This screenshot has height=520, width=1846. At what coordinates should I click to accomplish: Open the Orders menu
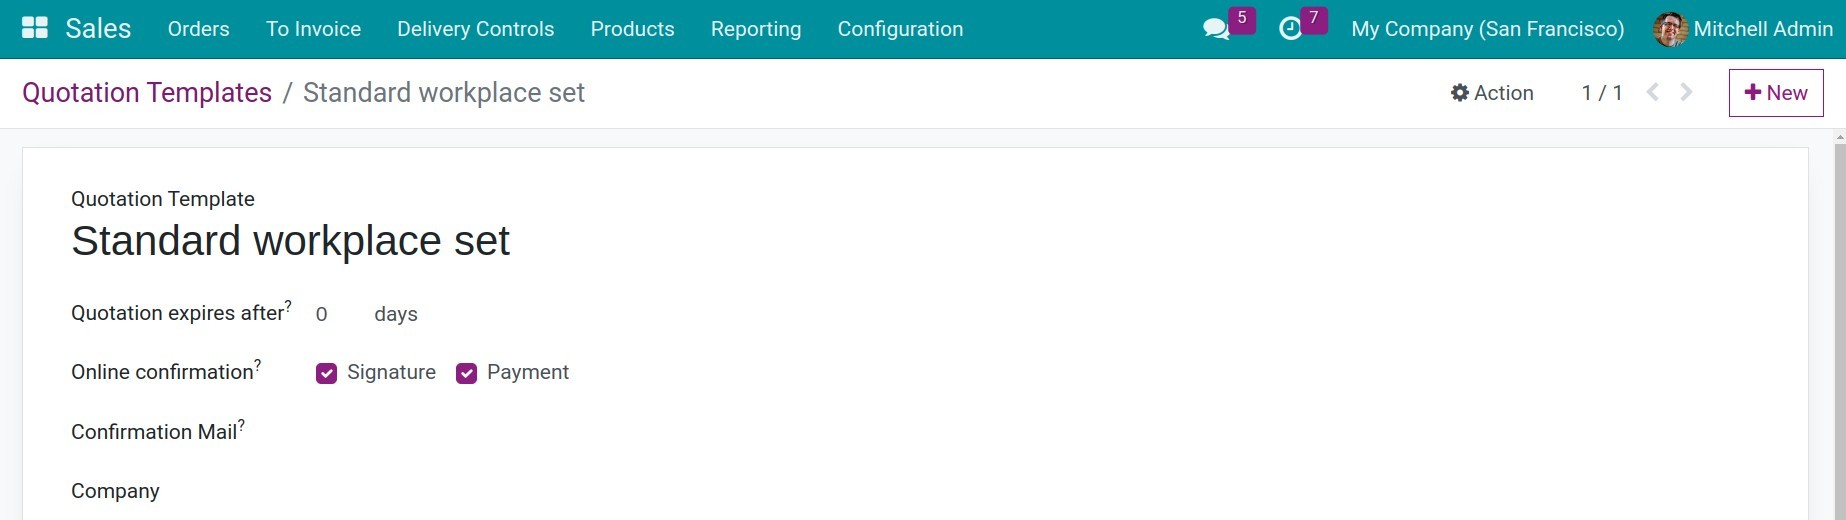(199, 29)
